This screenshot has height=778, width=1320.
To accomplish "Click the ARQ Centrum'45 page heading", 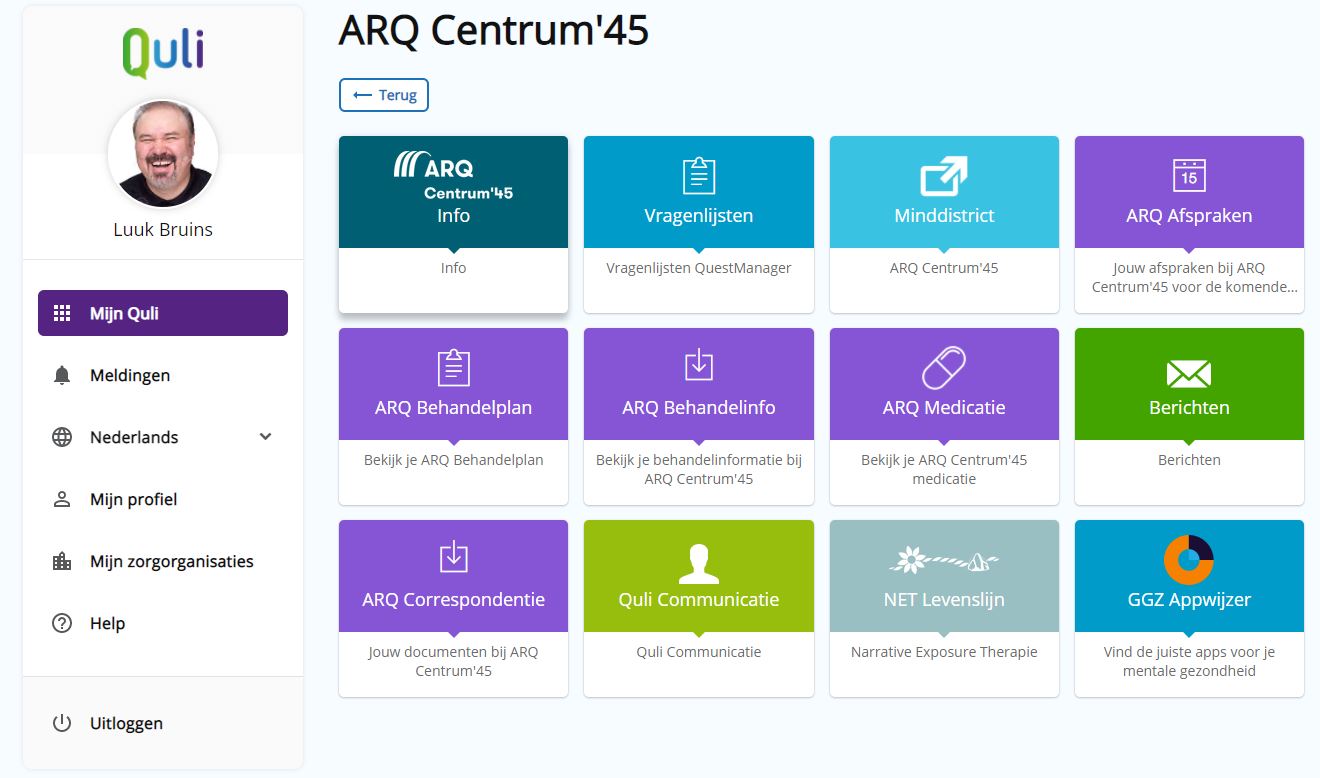I will pyautogui.click(x=494, y=32).
